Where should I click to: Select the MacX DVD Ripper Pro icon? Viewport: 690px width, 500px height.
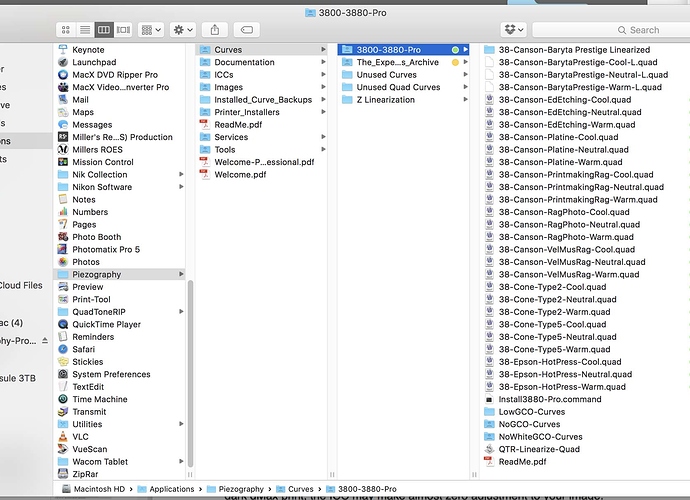point(63,75)
